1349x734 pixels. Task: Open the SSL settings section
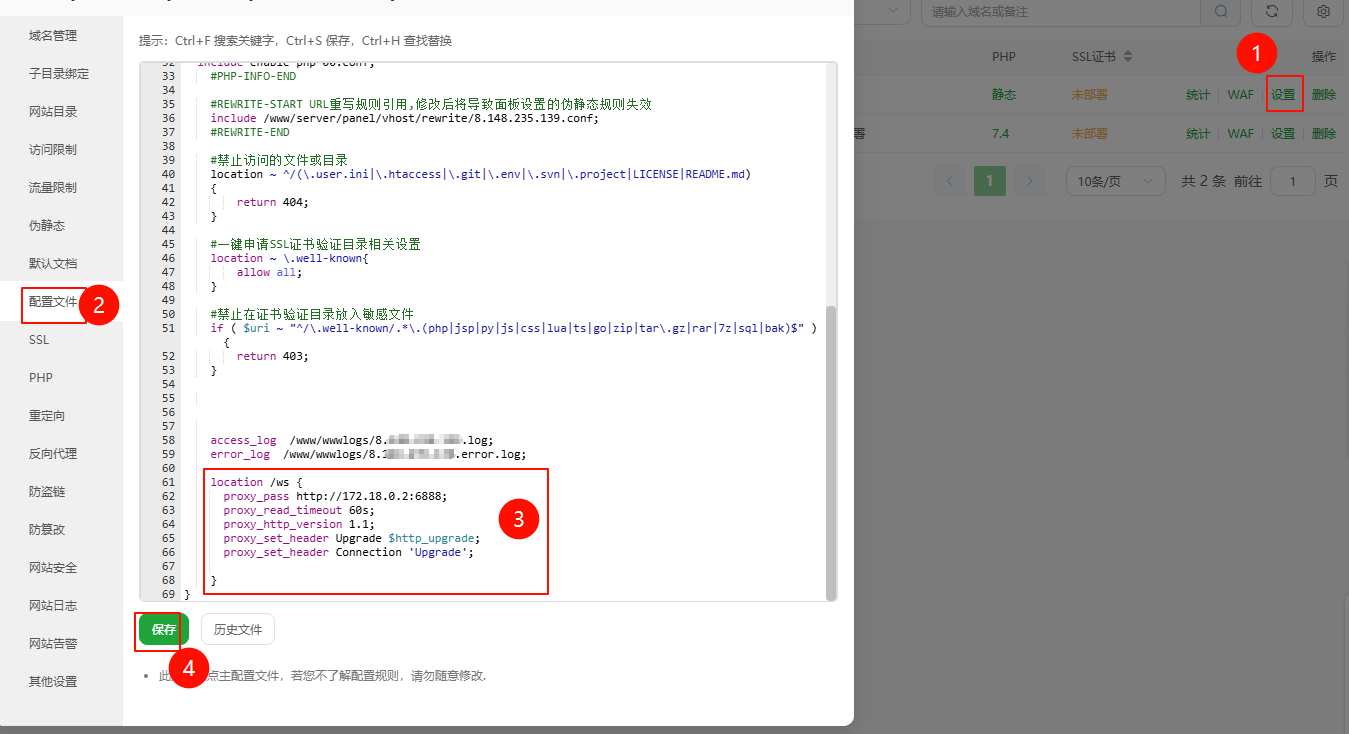(39, 340)
